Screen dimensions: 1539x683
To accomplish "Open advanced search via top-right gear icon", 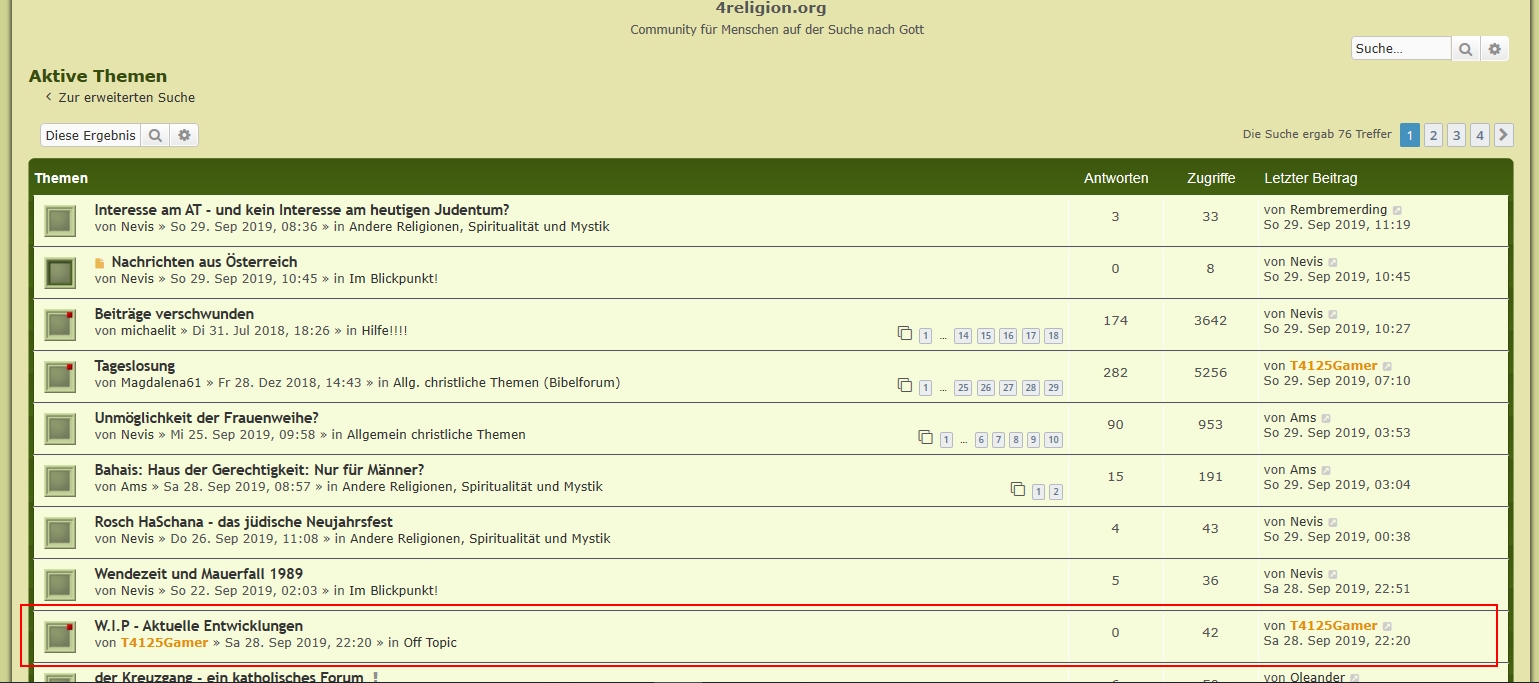I will click(1494, 49).
